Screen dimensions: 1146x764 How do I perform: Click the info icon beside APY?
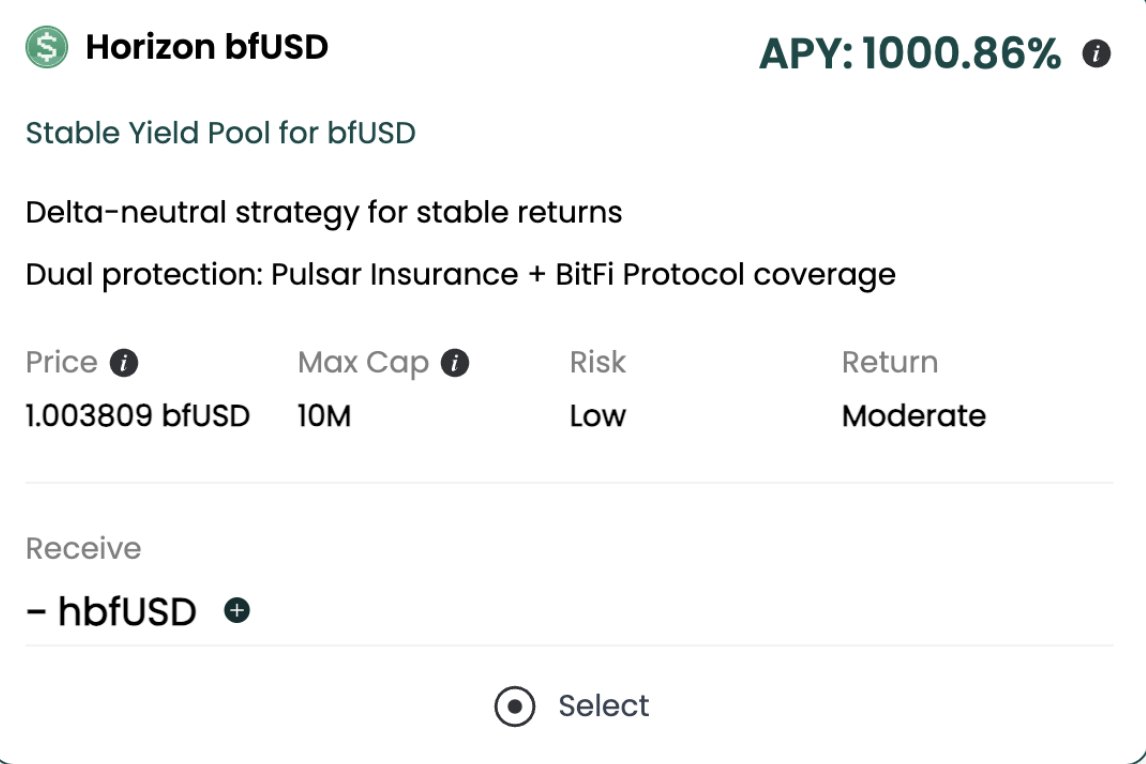pos(1096,54)
